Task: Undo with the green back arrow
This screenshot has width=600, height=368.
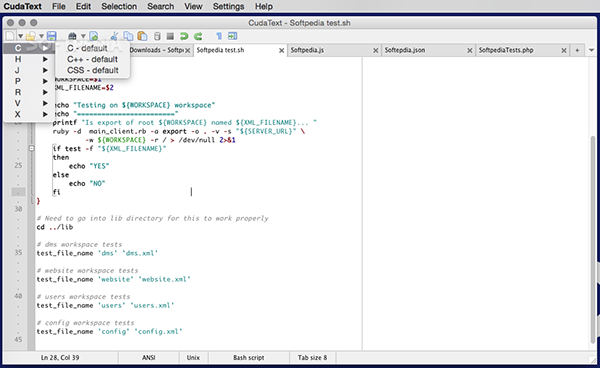Action: click(x=184, y=36)
